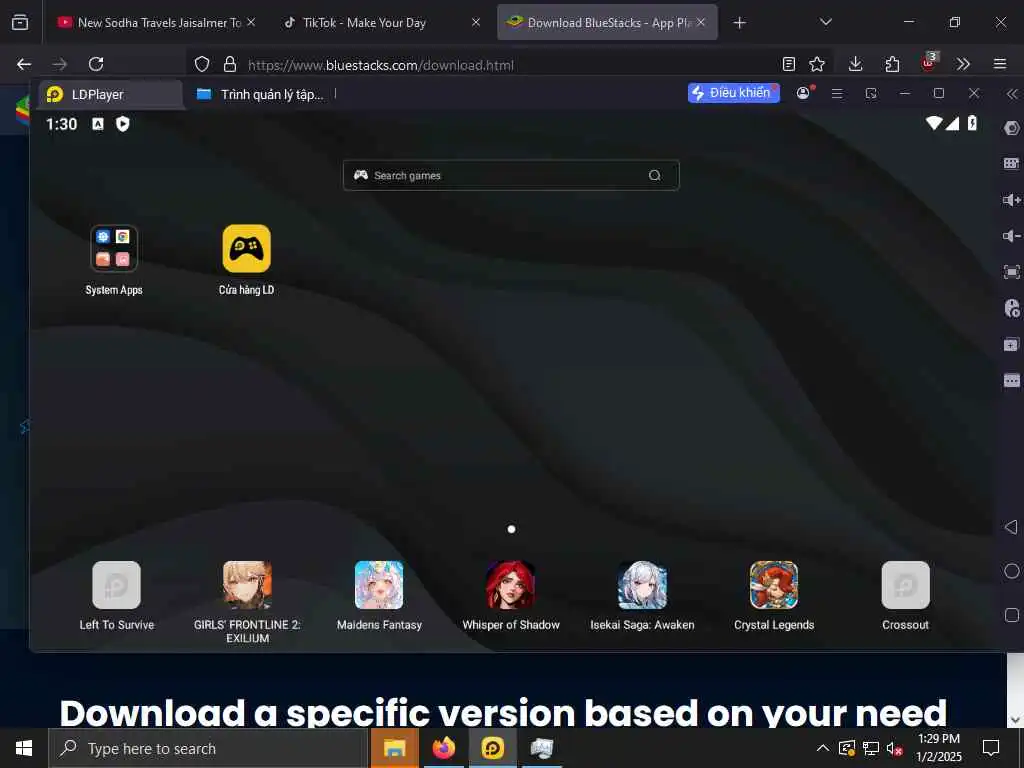Screen dimensions: 1024x768
Task: Open the network tray icon
Action: 871,748
